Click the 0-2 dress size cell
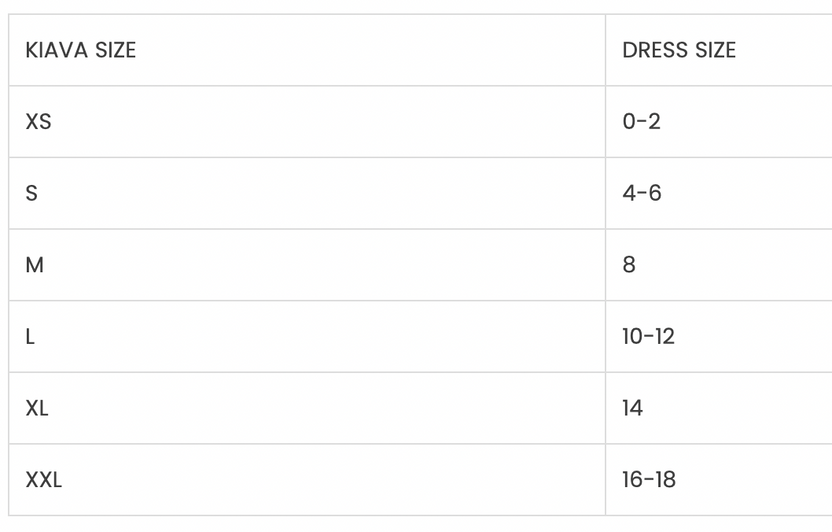 coord(641,122)
